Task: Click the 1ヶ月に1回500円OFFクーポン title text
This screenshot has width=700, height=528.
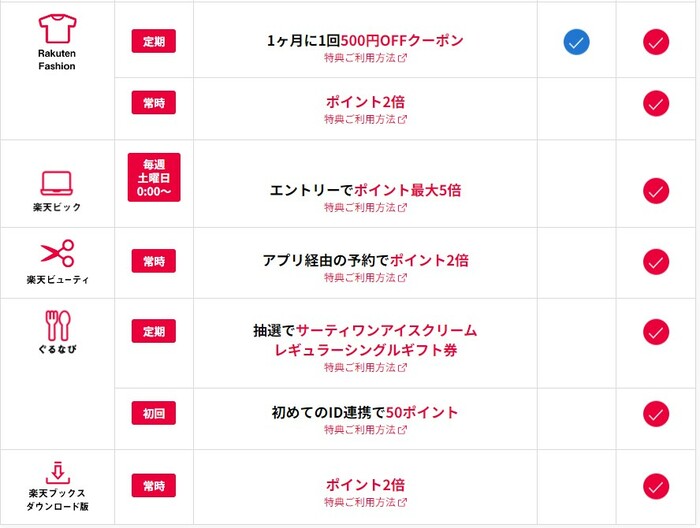Action: [x=365, y=40]
